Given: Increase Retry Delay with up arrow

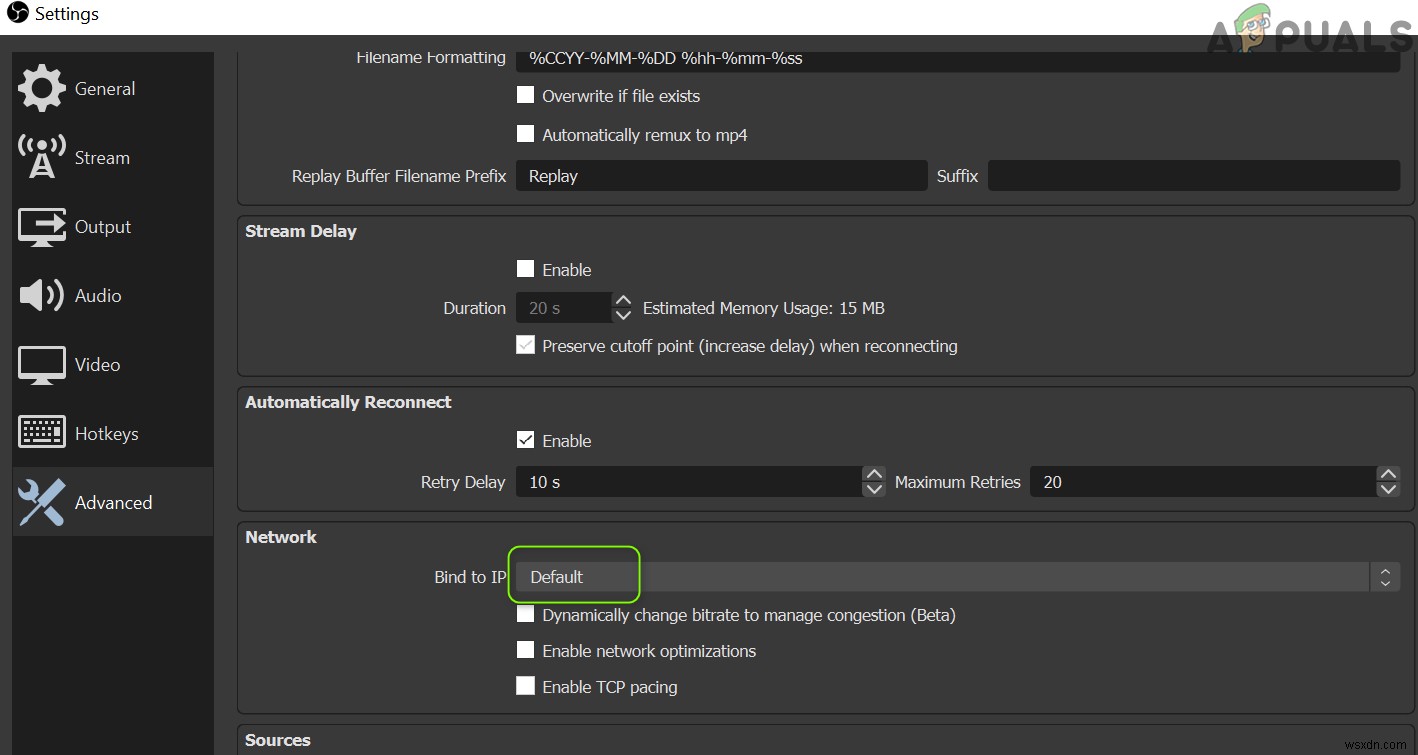Looking at the screenshot, I should click(874, 474).
